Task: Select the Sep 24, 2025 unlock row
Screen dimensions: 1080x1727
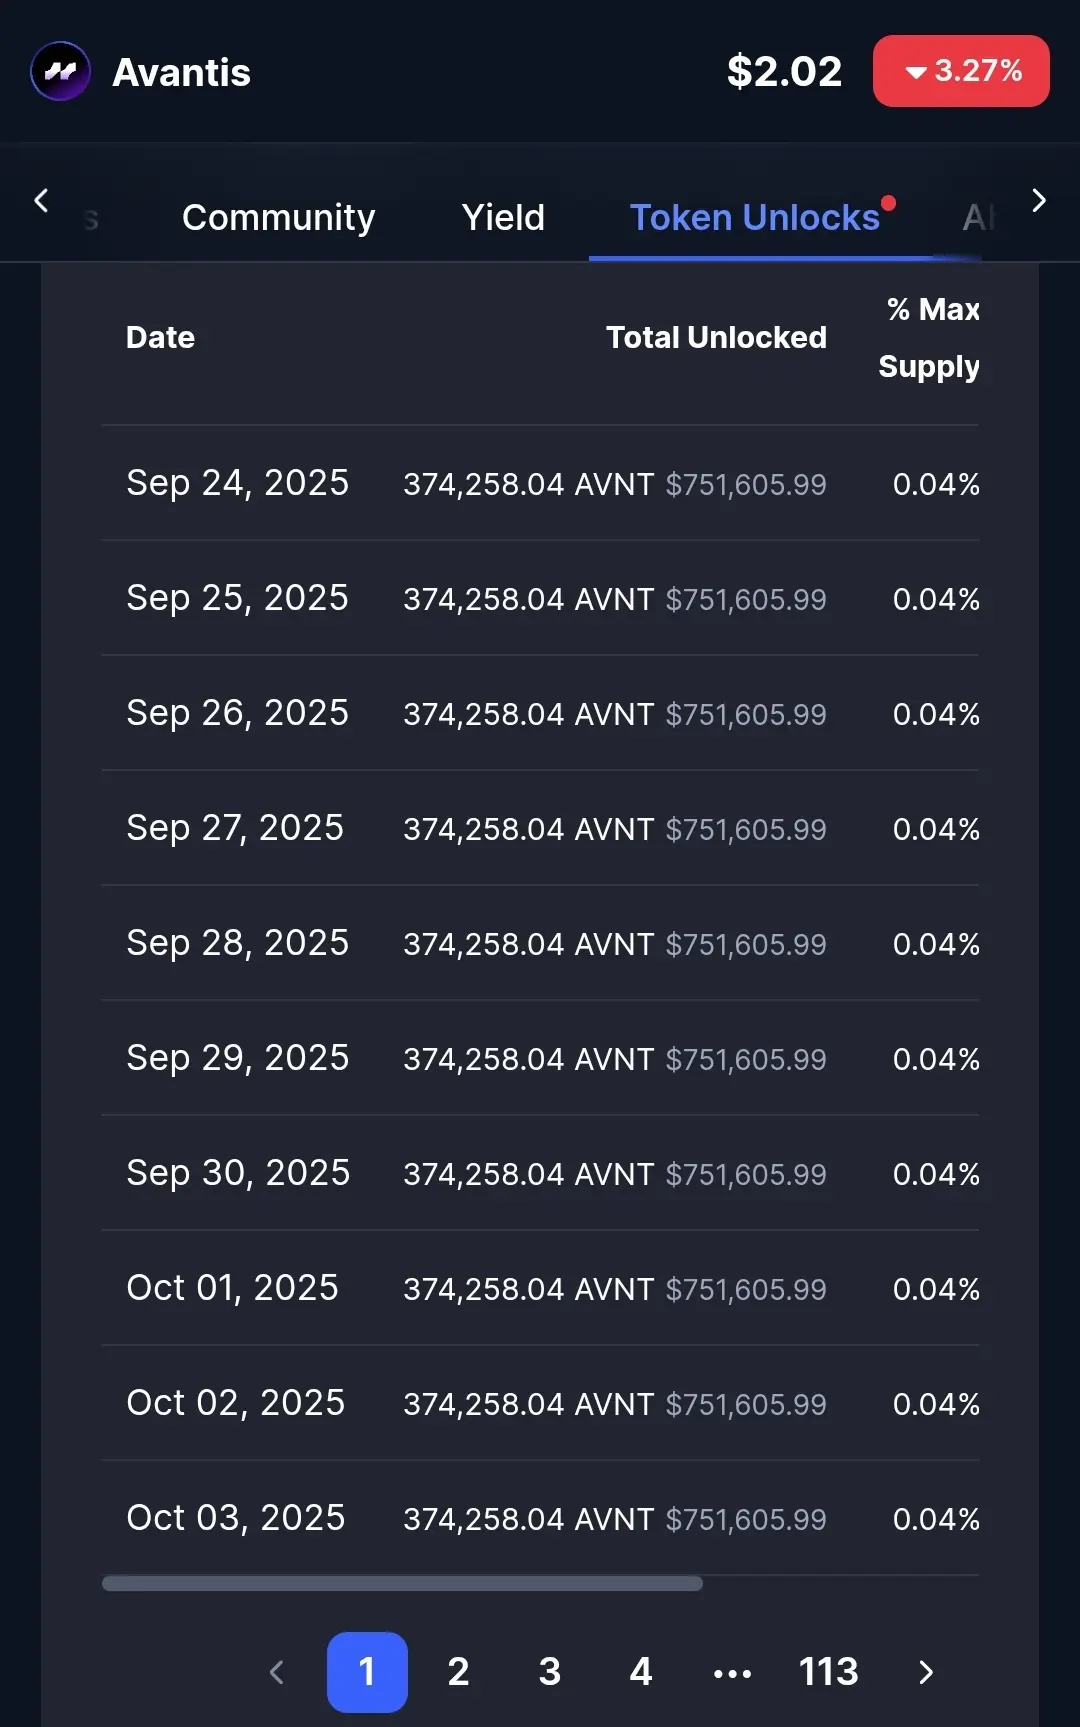Action: tap(540, 484)
